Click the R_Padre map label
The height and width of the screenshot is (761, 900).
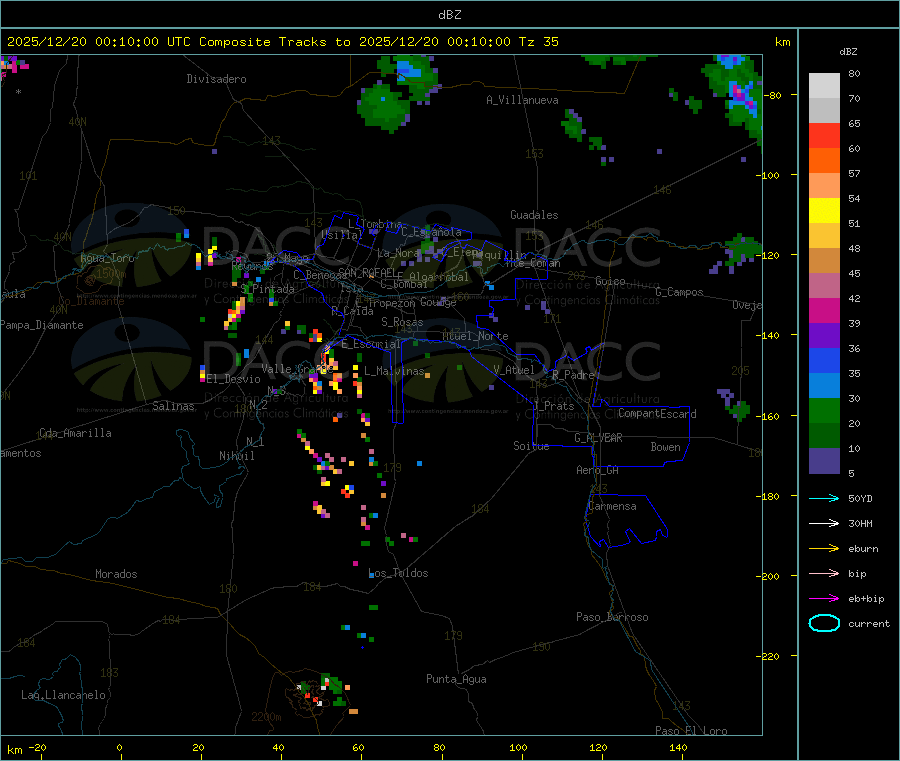(573, 375)
